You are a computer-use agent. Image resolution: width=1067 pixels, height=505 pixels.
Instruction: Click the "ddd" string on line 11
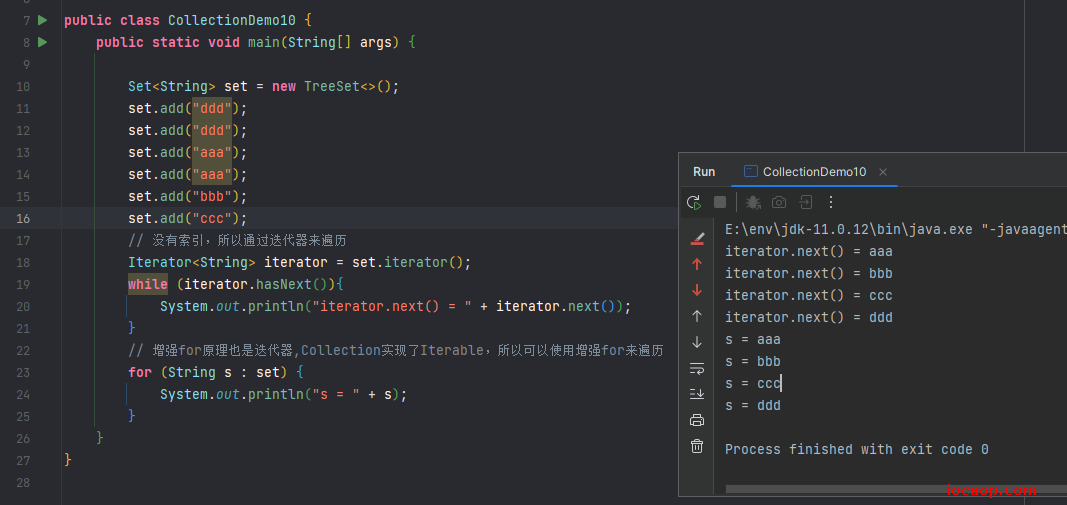click(212, 108)
